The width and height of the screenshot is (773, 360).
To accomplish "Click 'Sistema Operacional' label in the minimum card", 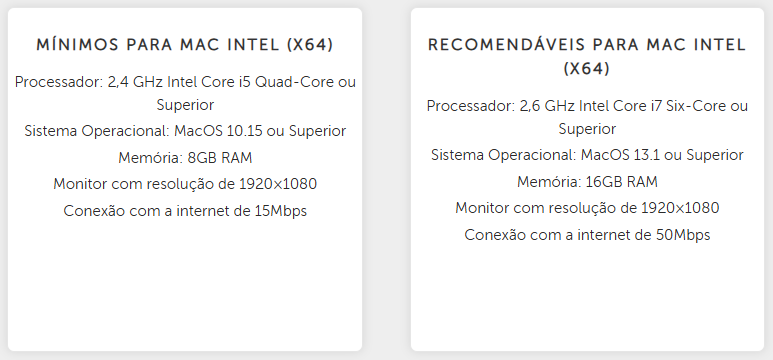I will pyautogui.click(x=97, y=131).
